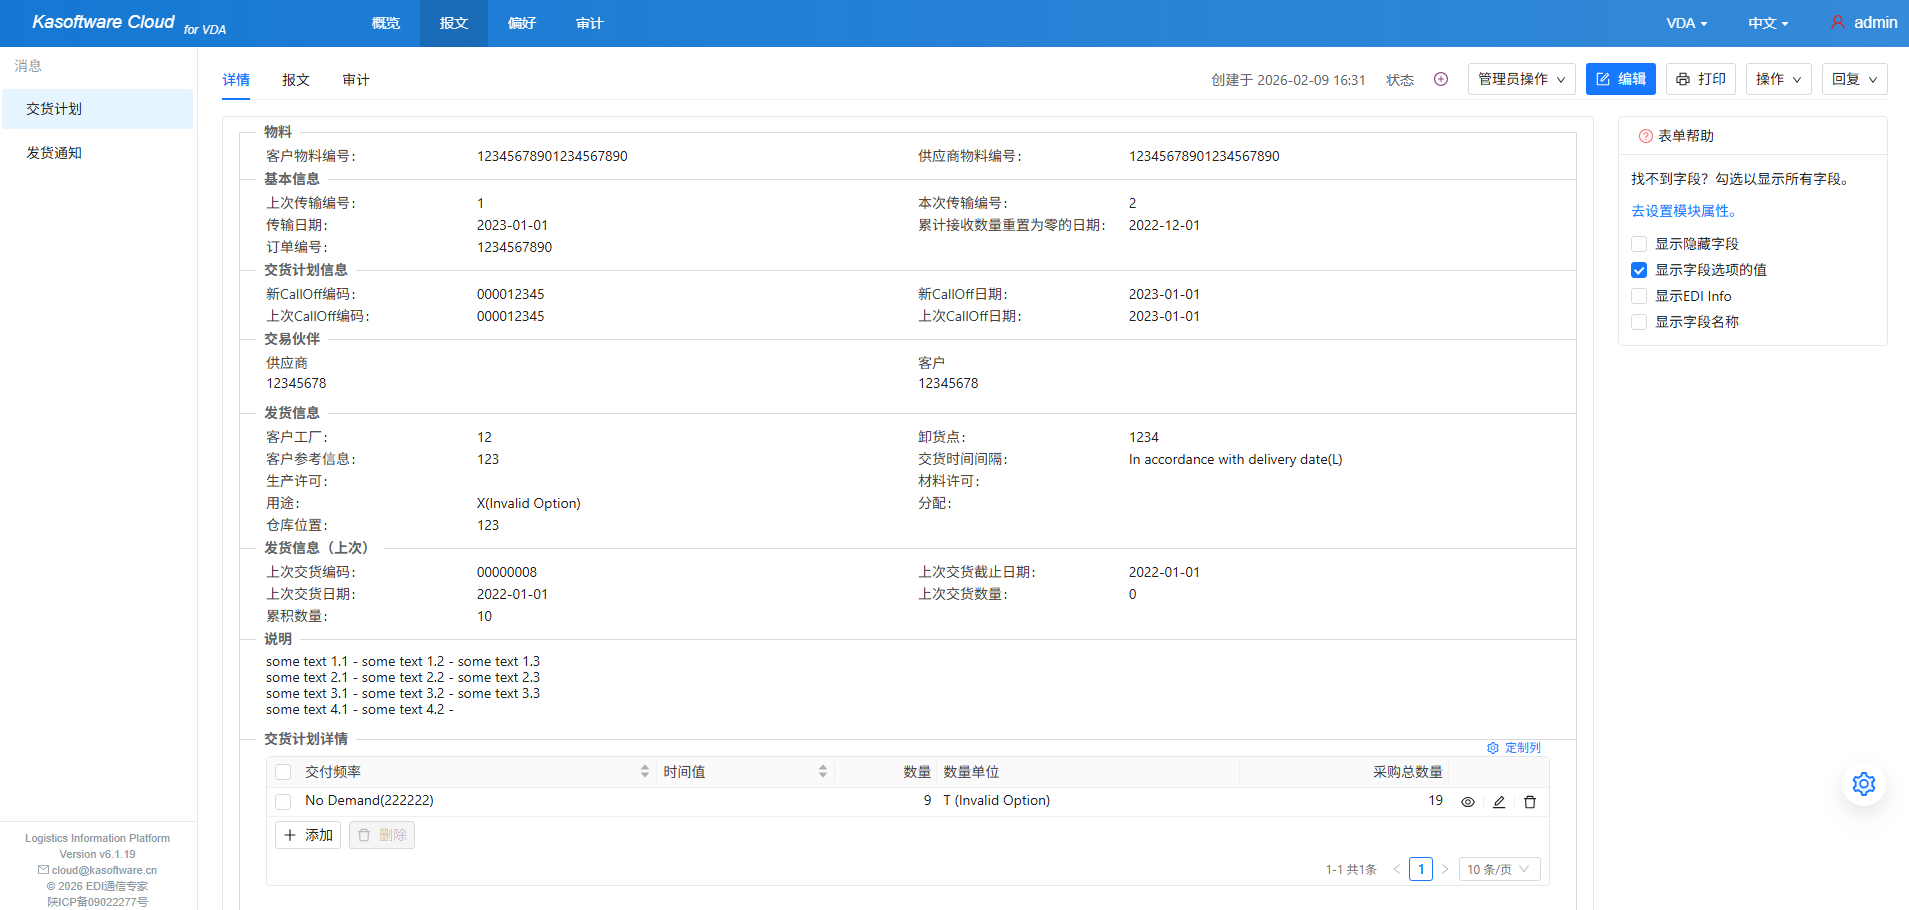Select 发货通知 in the sidebar
The image size is (1909, 910).
pos(54,153)
